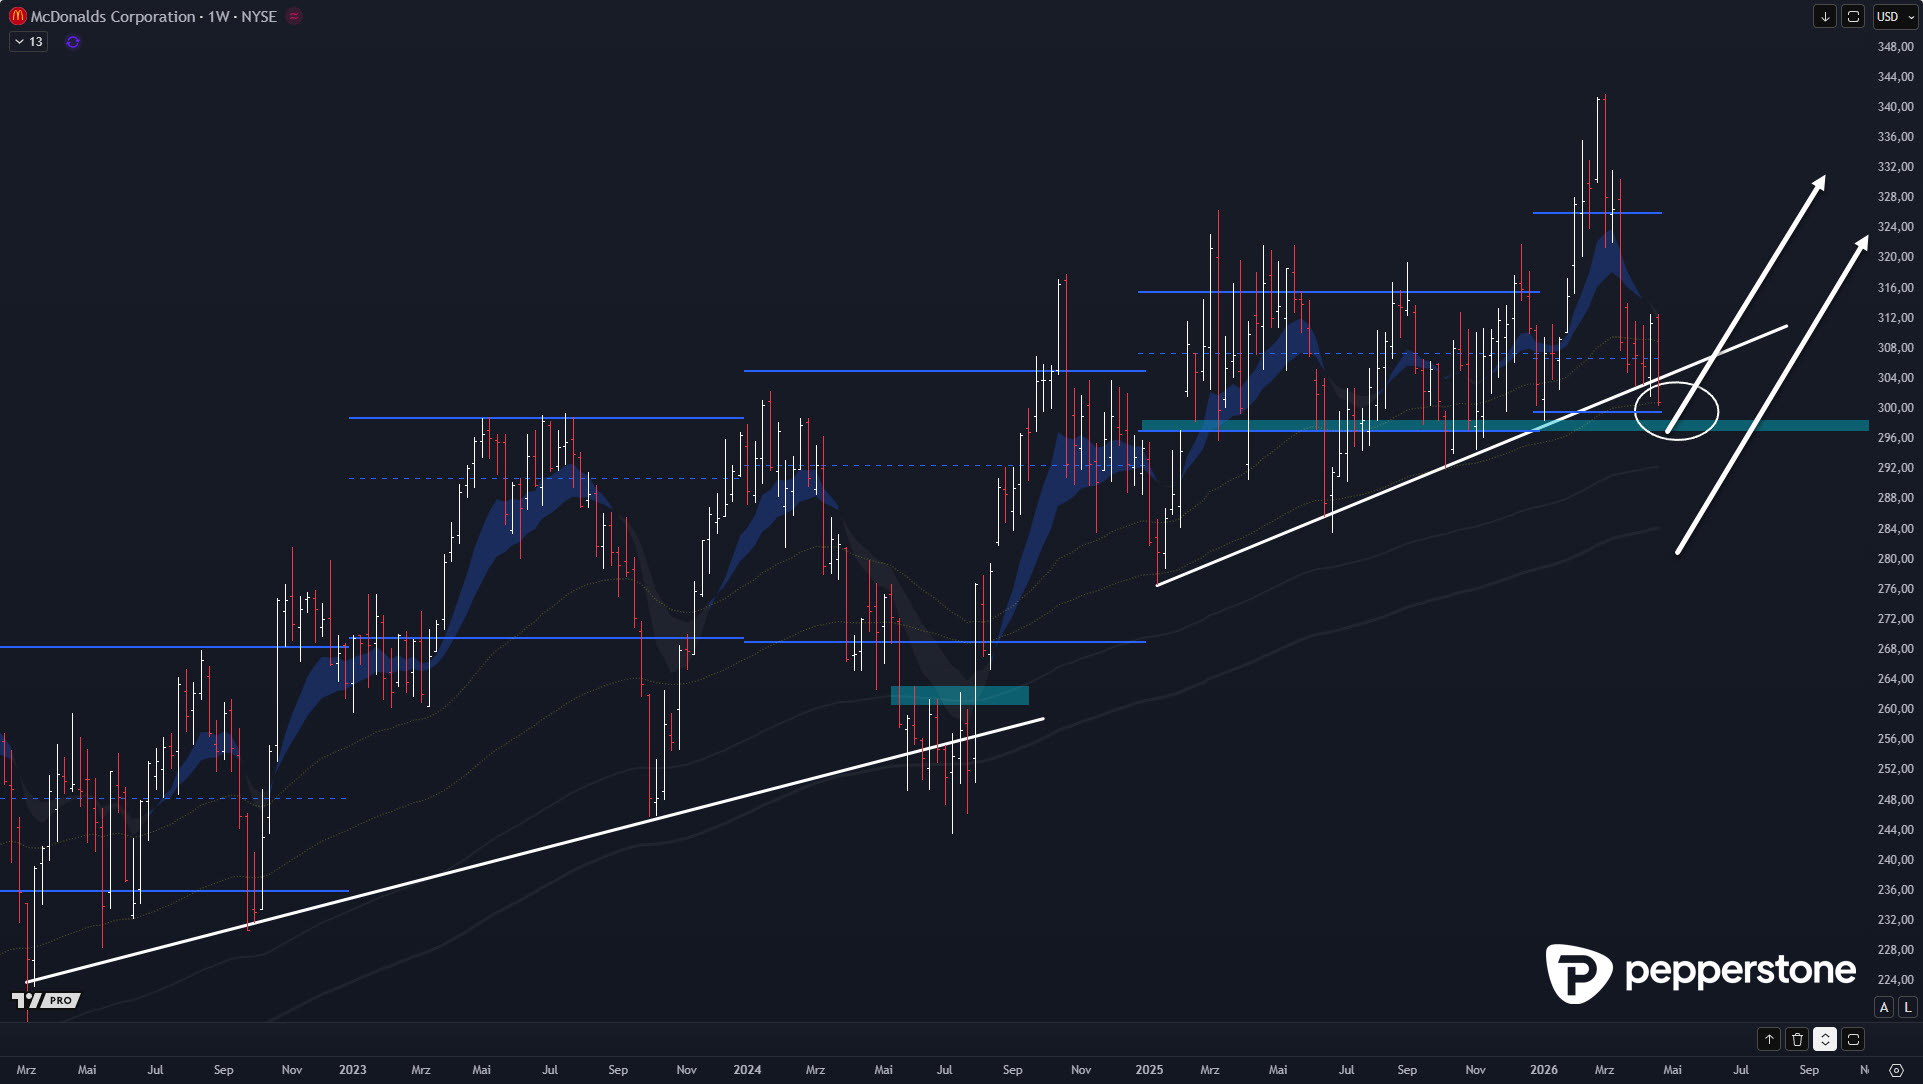Click the trash delete pane icon
This screenshot has width=1923, height=1084.
tap(1797, 1039)
